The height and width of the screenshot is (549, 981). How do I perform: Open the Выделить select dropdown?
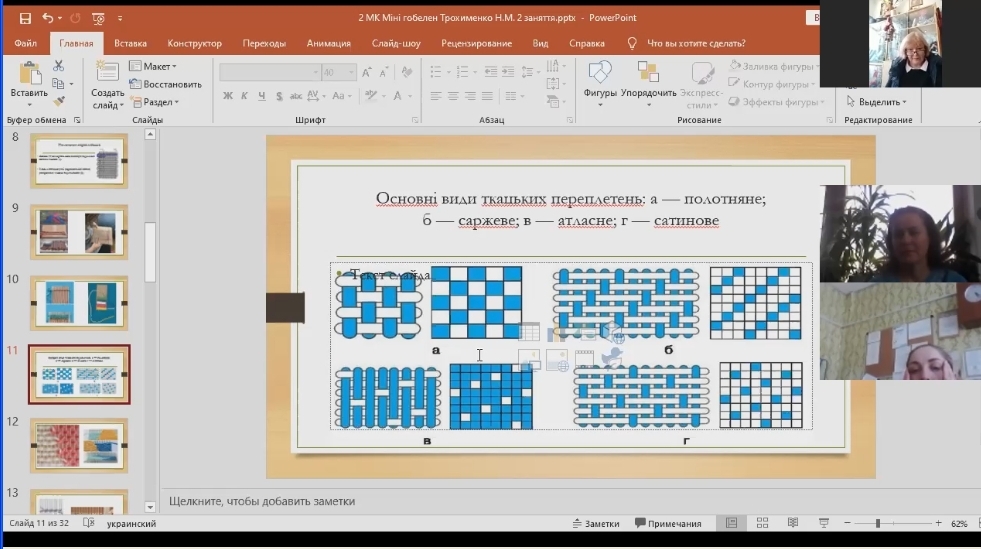877,101
